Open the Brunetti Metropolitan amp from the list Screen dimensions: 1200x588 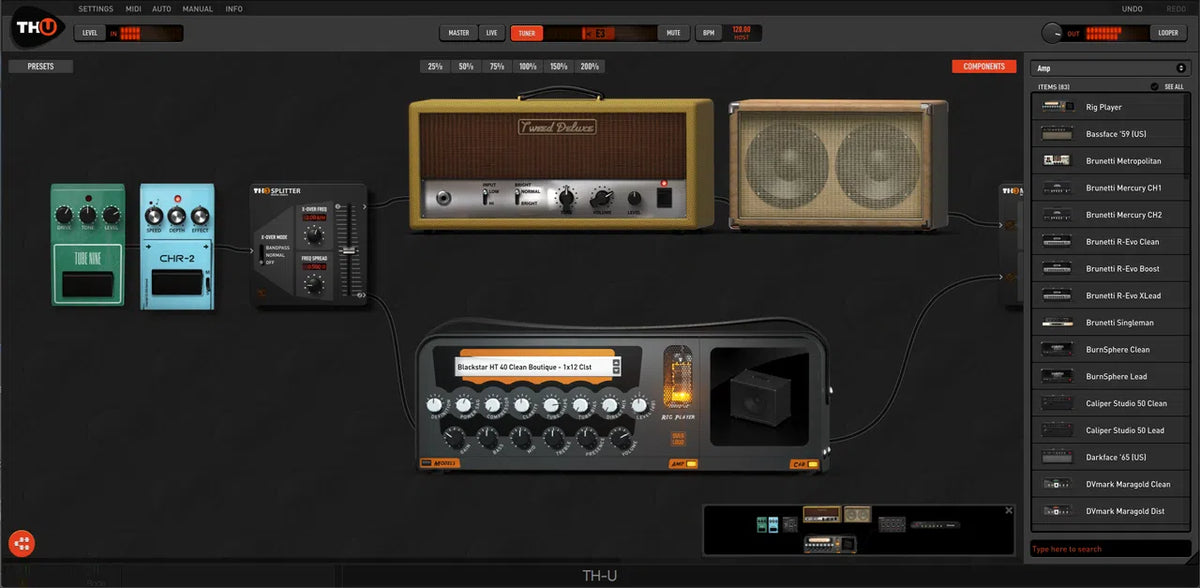pyautogui.click(x=1110, y=160)
